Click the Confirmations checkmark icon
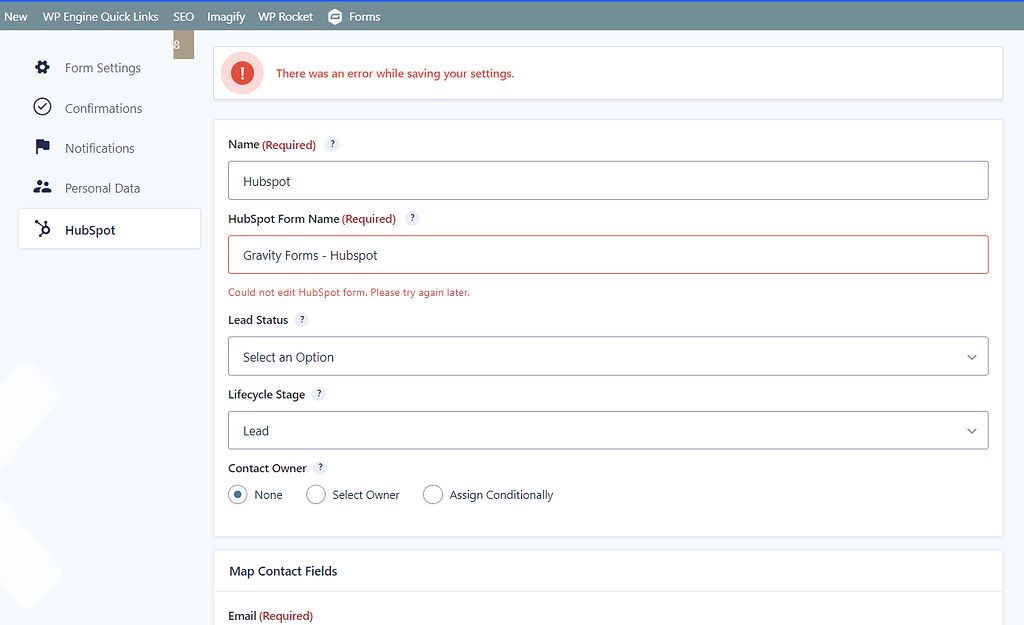The height and width of the screenshot is (625, 1024). pyautogui.click(x=42, y=107)
